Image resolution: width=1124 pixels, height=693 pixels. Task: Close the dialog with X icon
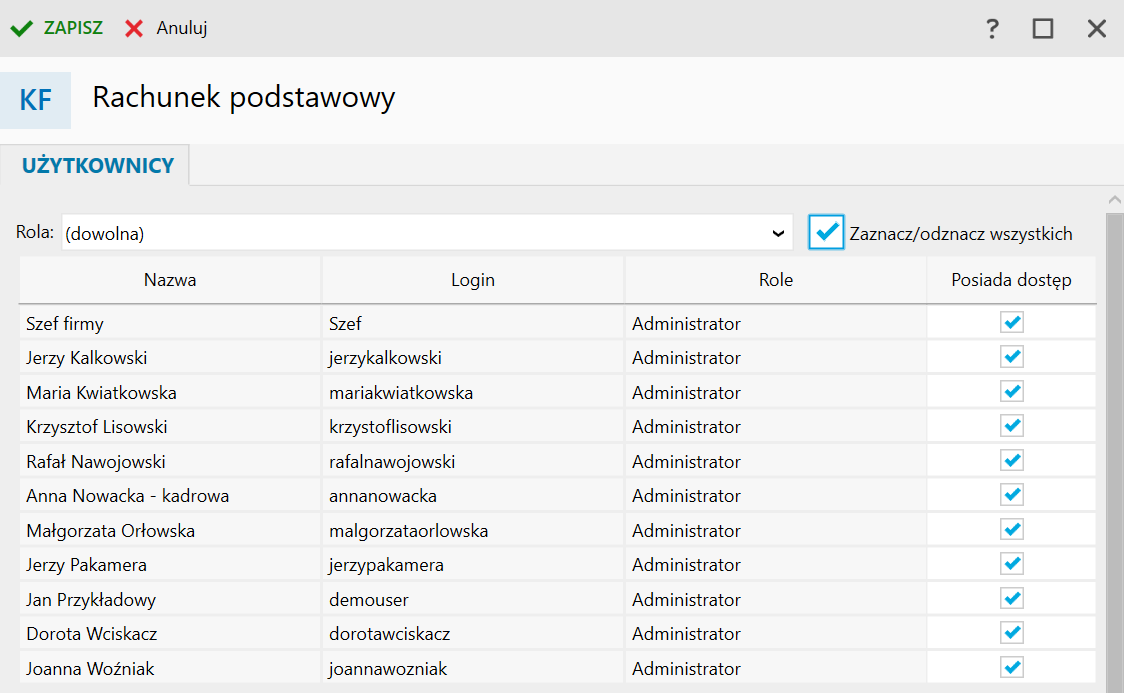[x=1097, y=28]
